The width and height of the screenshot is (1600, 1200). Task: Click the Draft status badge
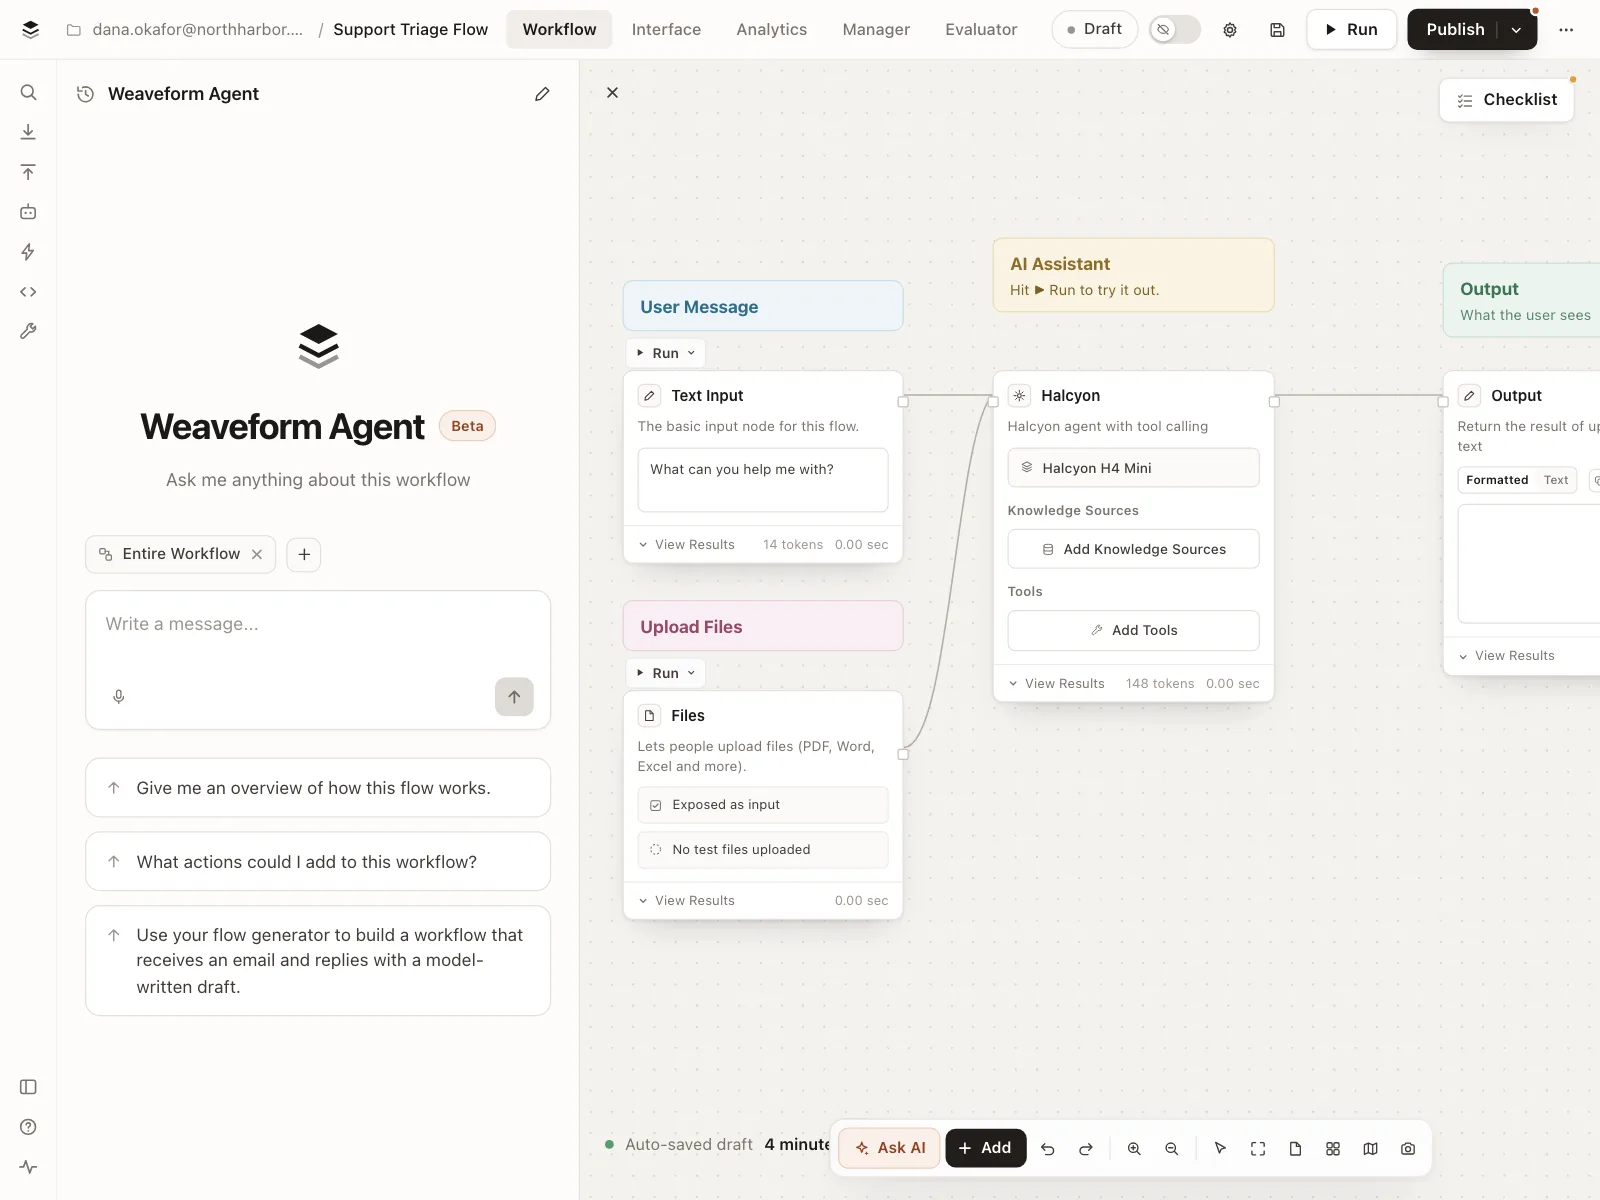1094,30
